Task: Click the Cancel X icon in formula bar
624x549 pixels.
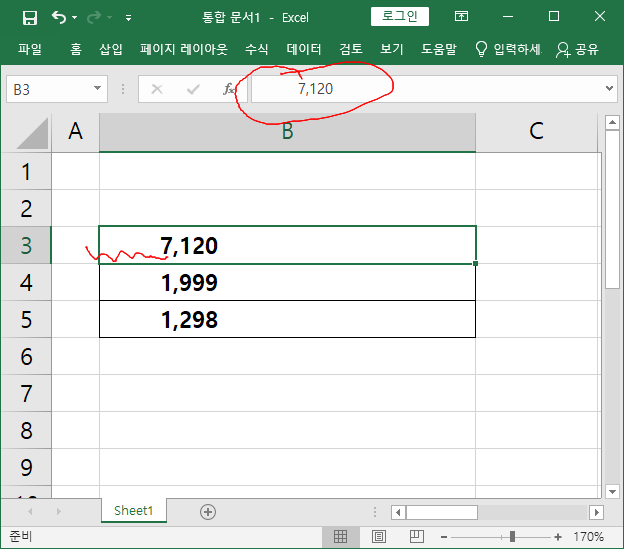Action: [157, 89]
